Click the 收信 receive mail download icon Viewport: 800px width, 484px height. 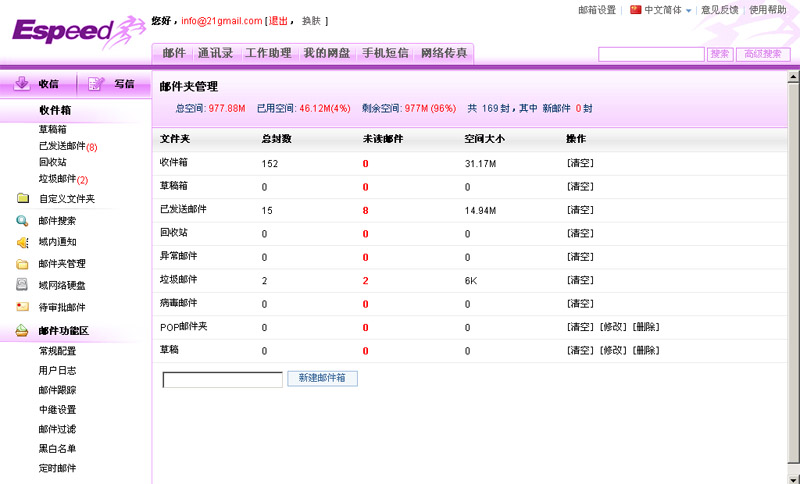20,84
